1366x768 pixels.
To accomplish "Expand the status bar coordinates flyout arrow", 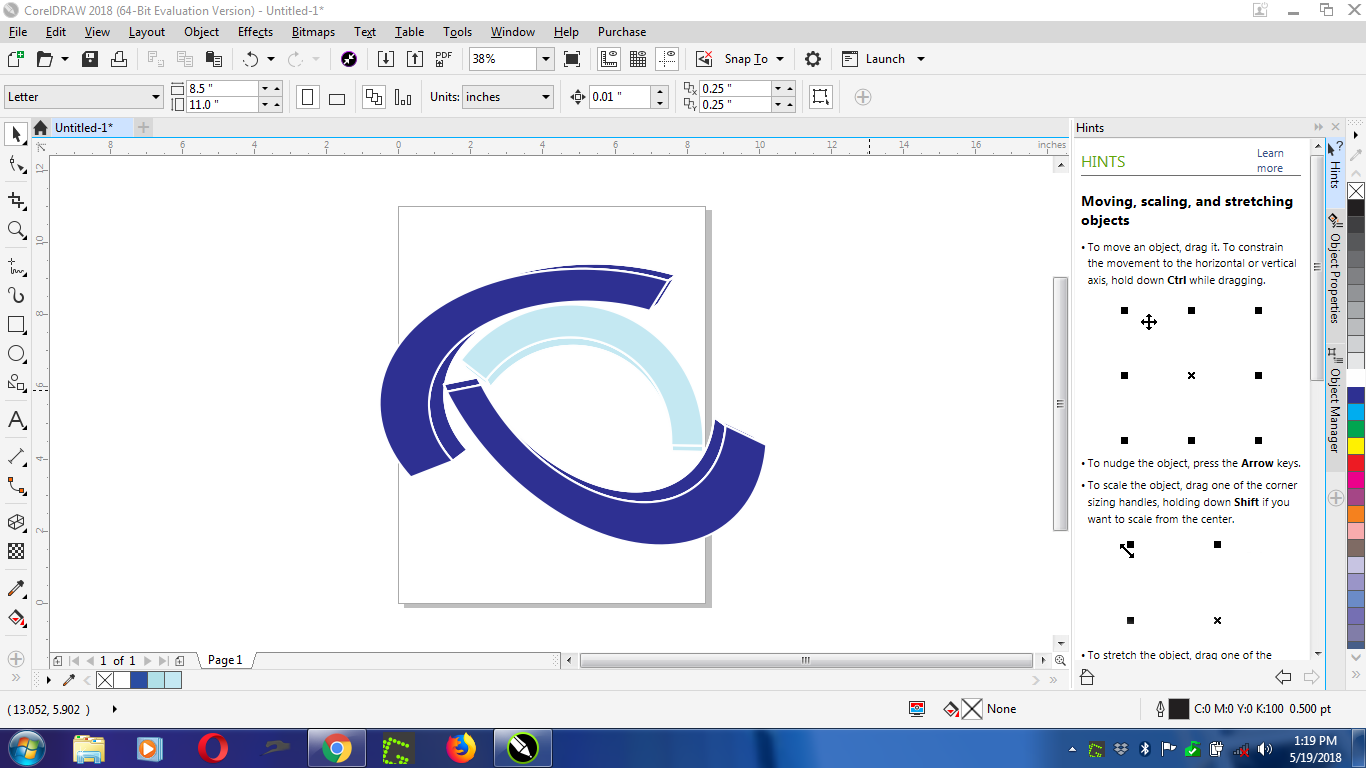I will [114, 709].
